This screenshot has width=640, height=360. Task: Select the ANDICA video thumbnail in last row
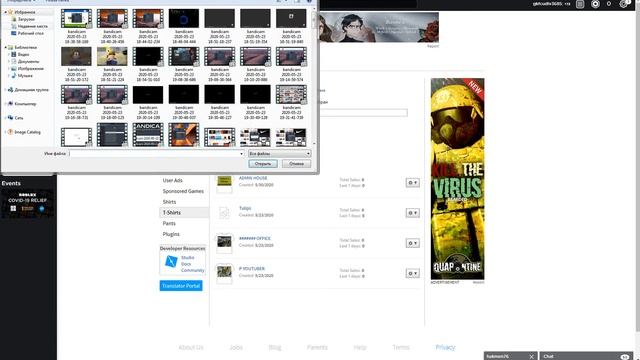click(x=148, y=135)
